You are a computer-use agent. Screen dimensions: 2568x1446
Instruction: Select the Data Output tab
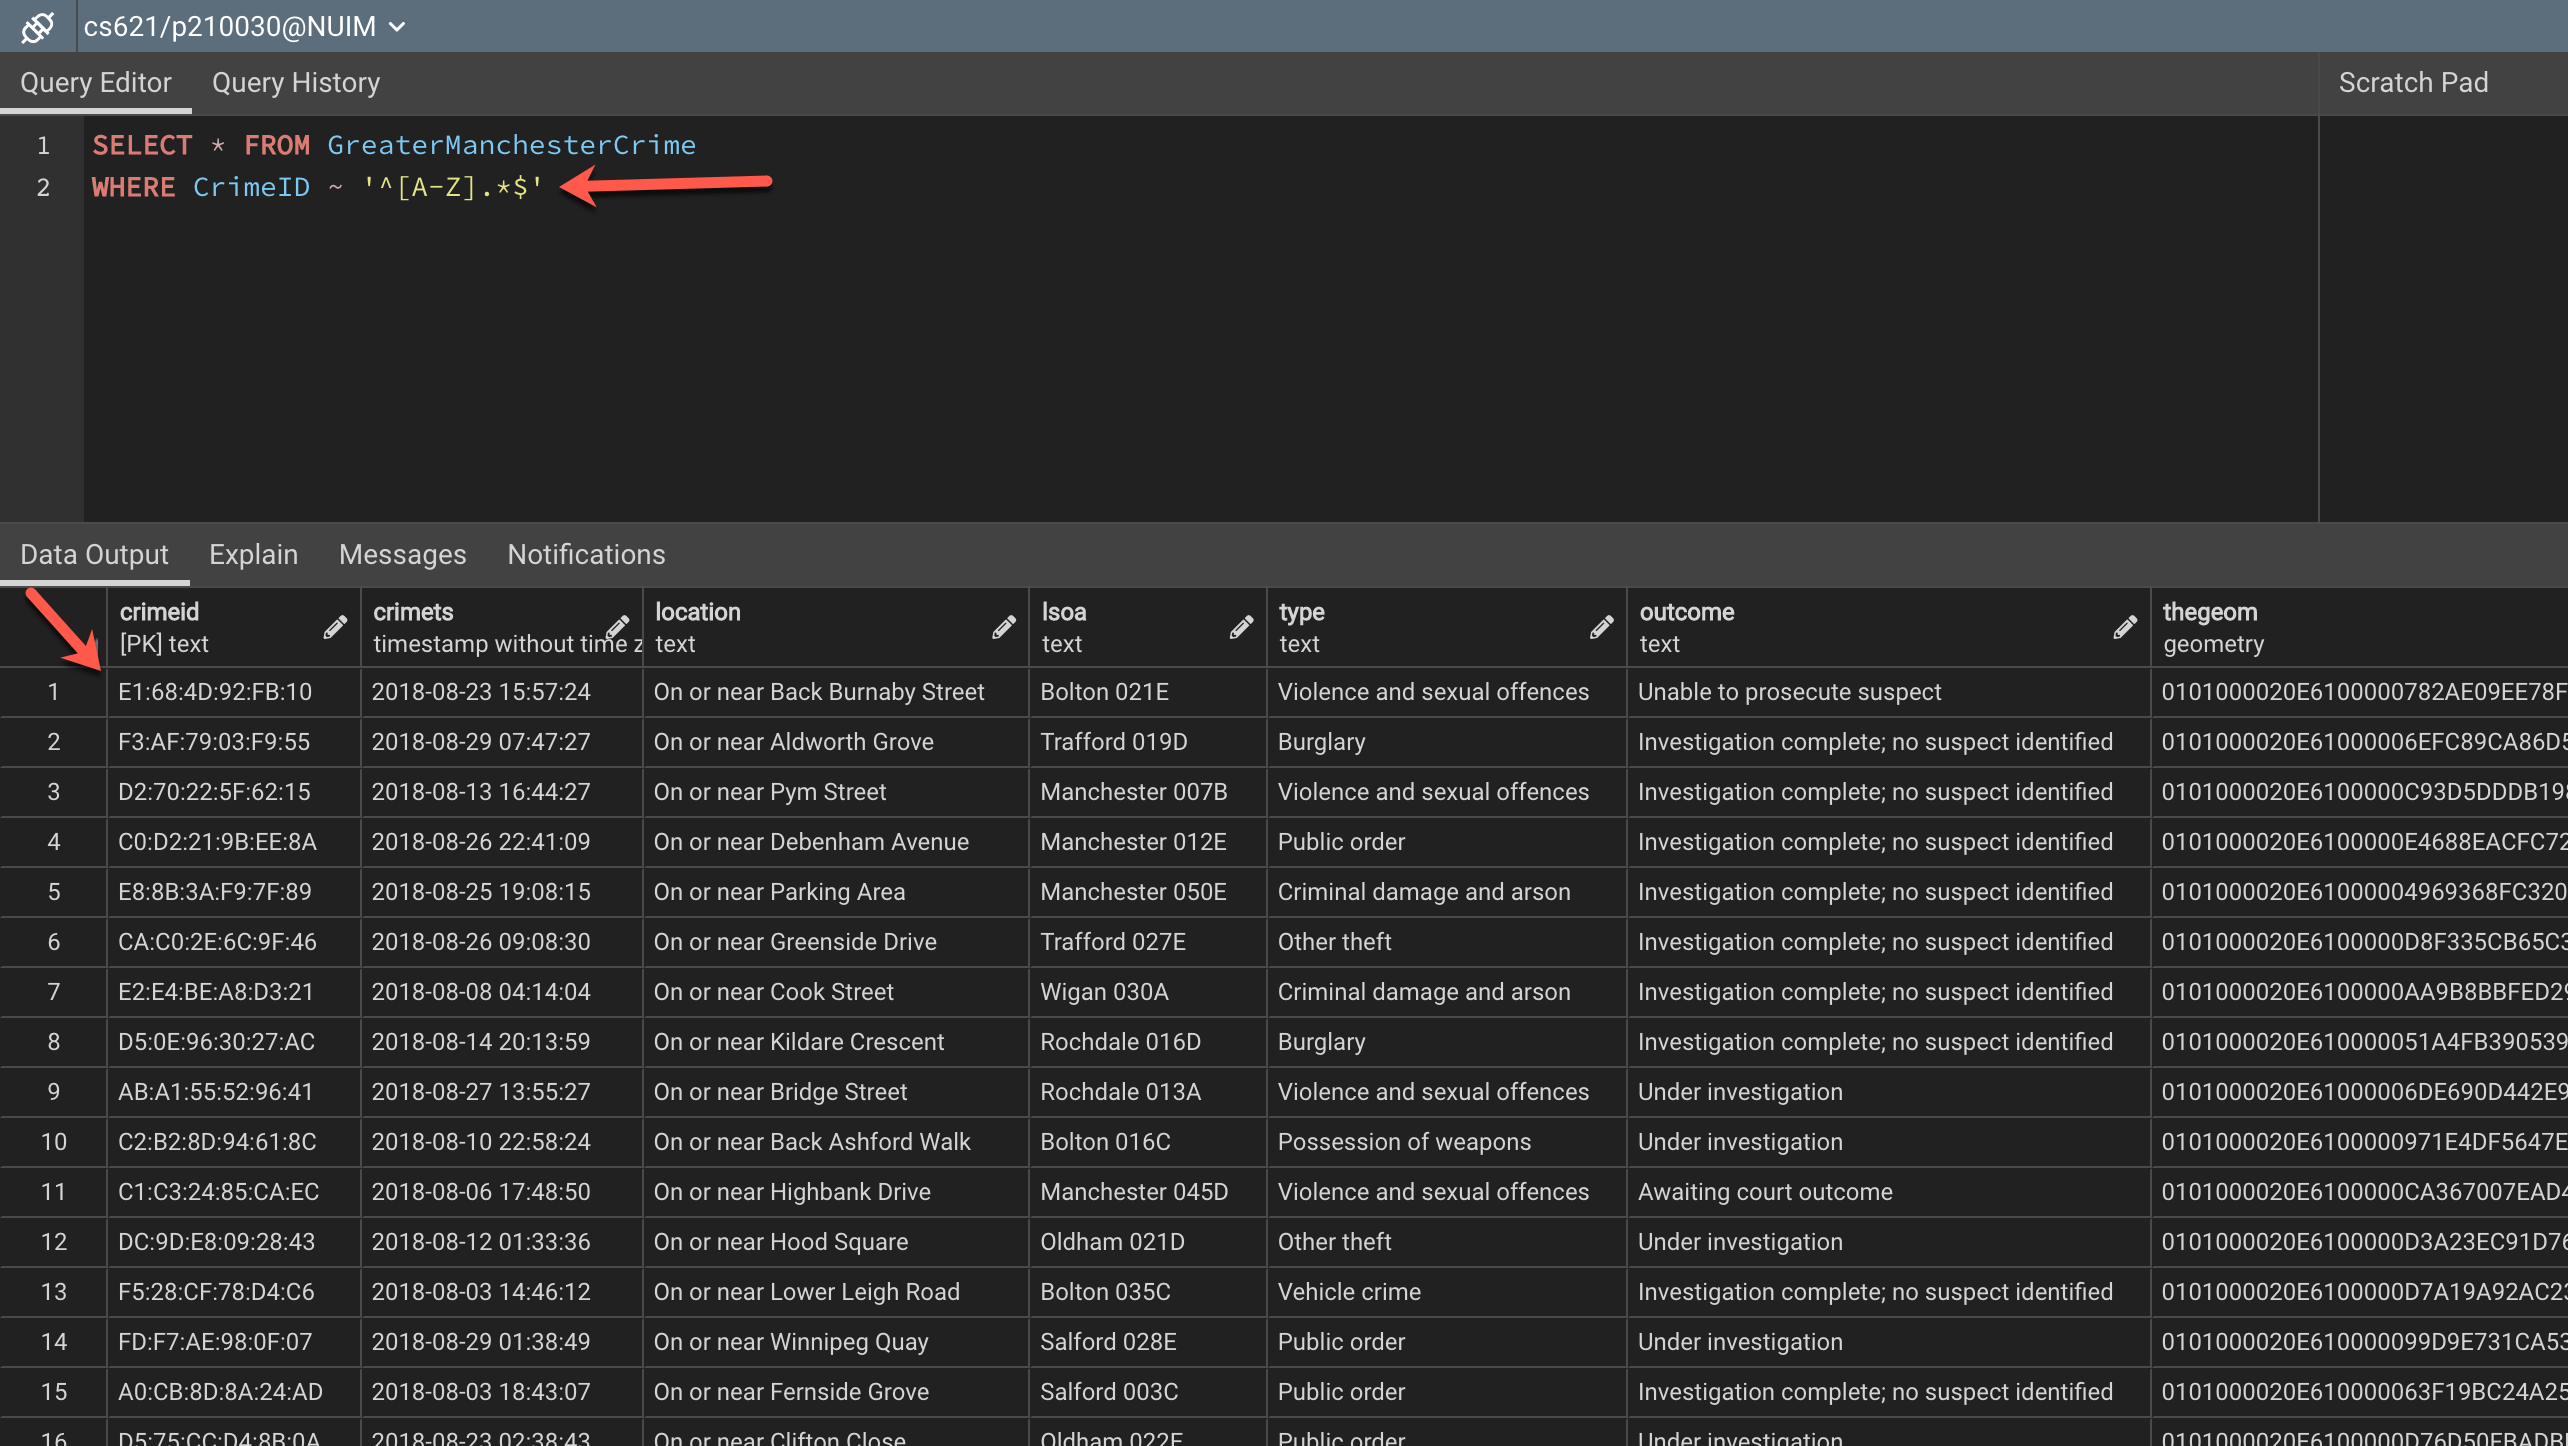94,554
